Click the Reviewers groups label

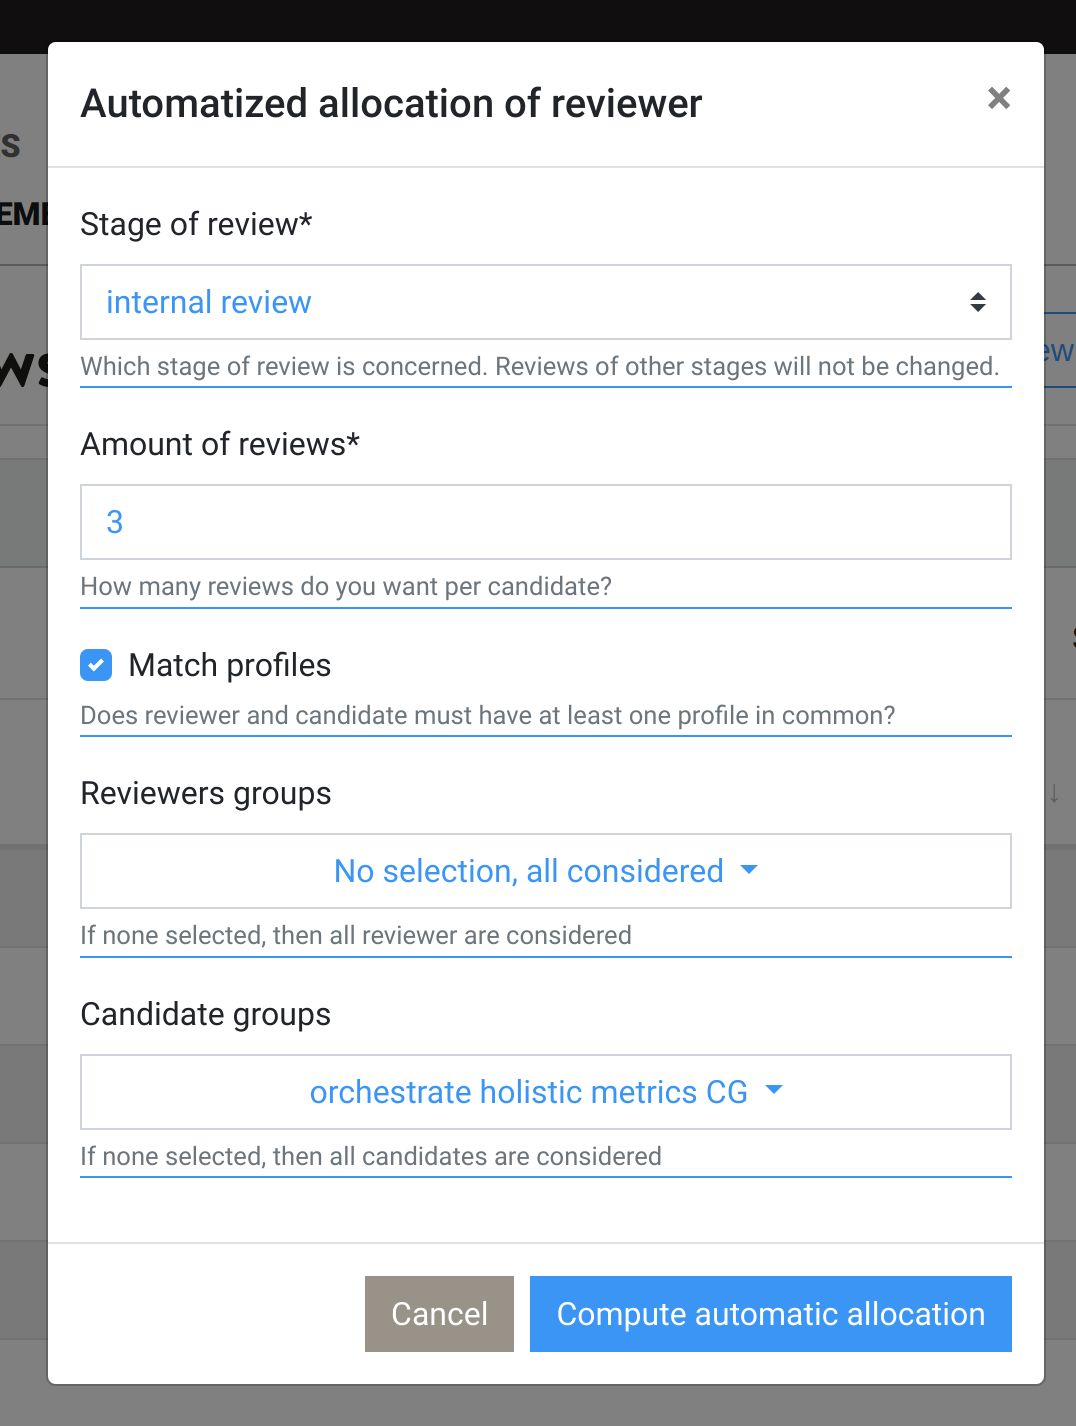pyautogui.click(x=206, y=793)
